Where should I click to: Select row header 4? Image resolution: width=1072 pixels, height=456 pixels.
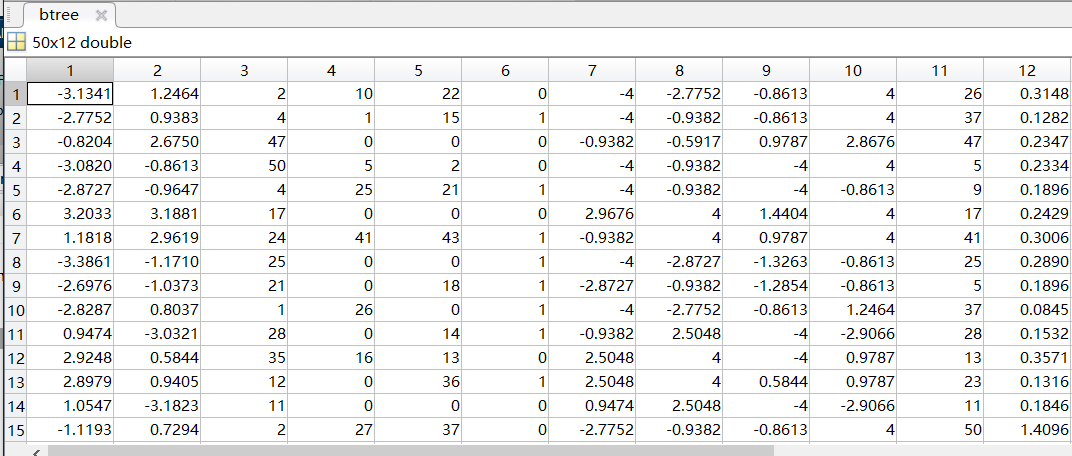[x=16, y=166]
